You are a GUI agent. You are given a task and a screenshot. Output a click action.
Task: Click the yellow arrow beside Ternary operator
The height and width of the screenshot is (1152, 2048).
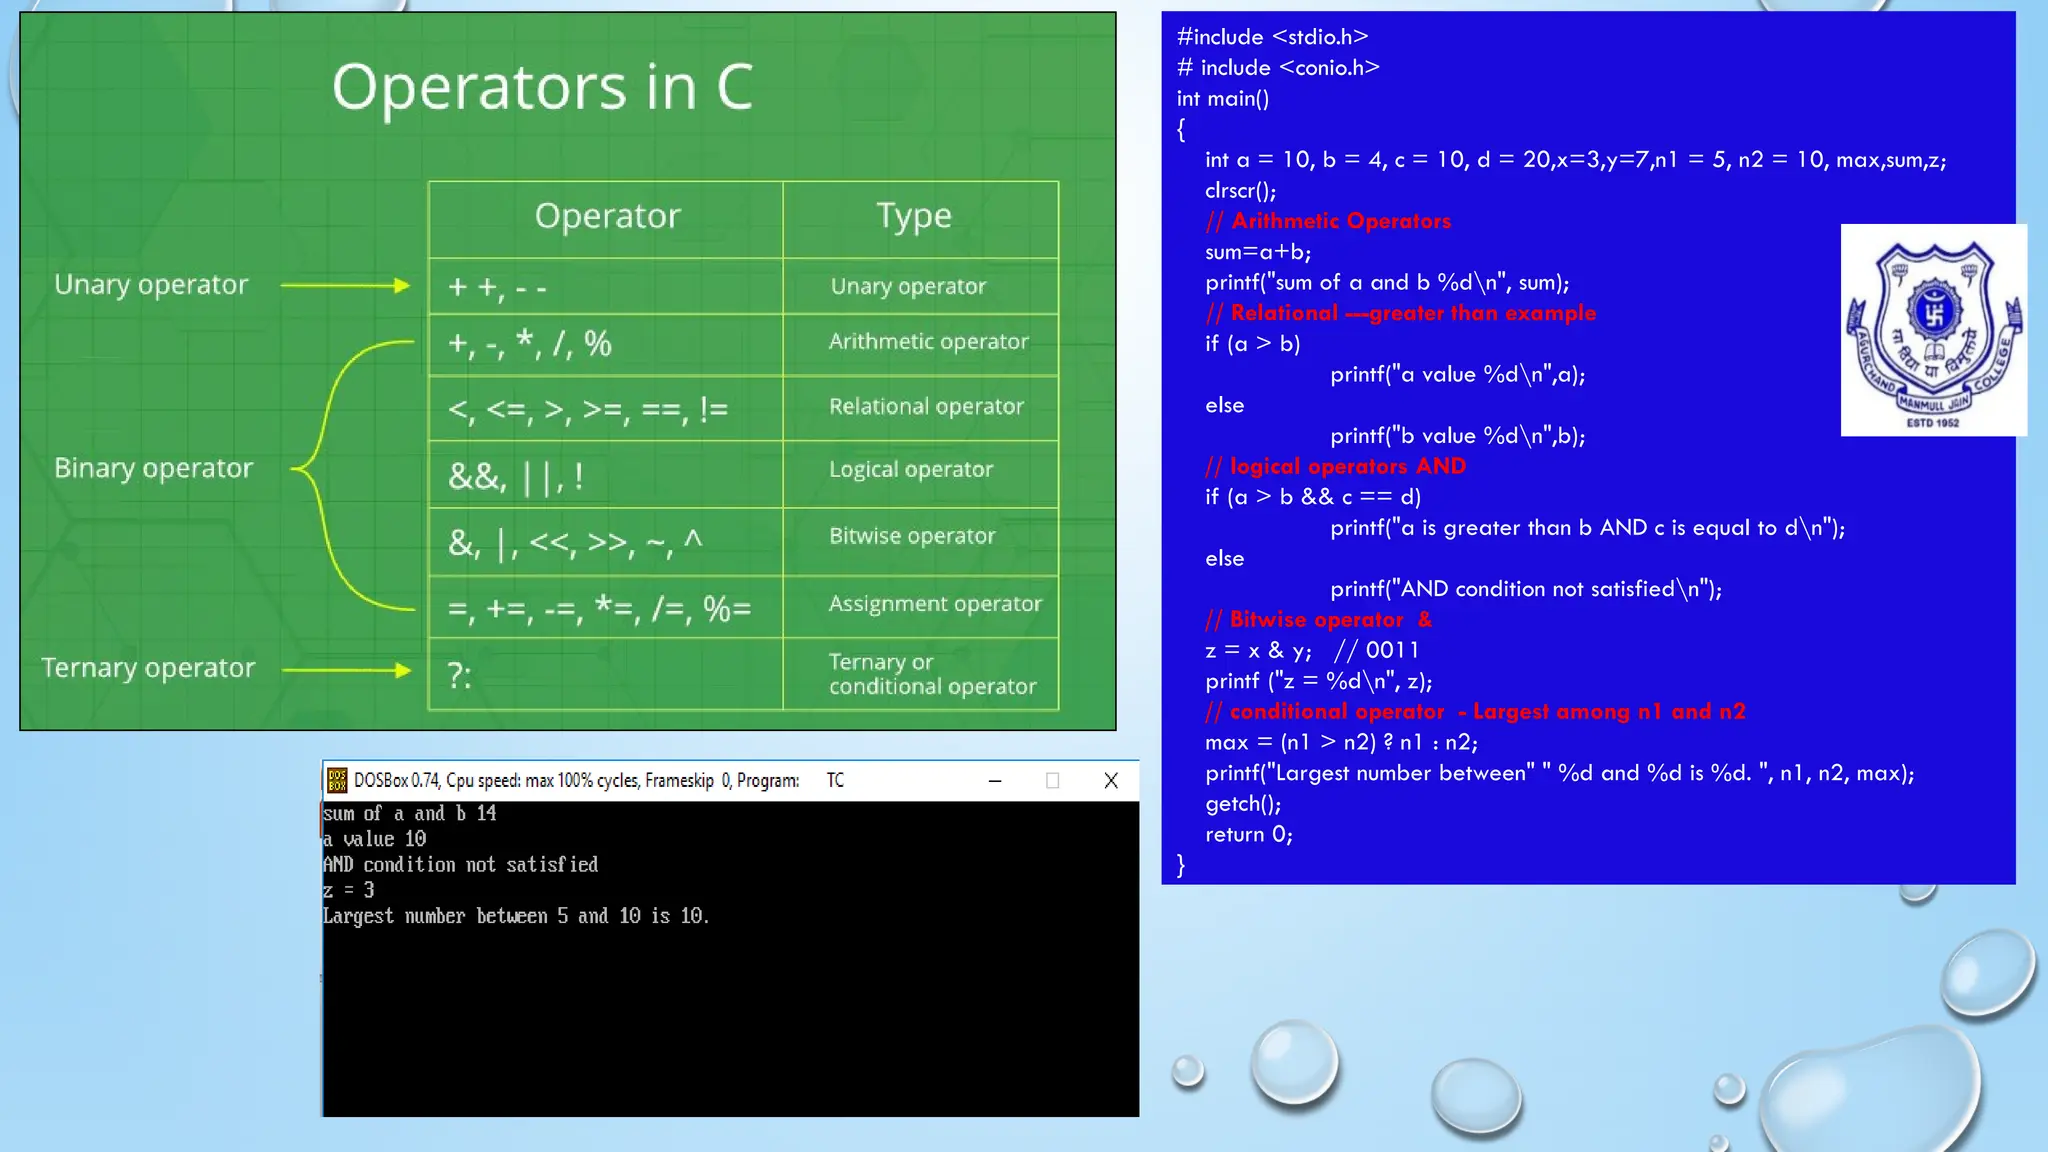pos(346,670)
